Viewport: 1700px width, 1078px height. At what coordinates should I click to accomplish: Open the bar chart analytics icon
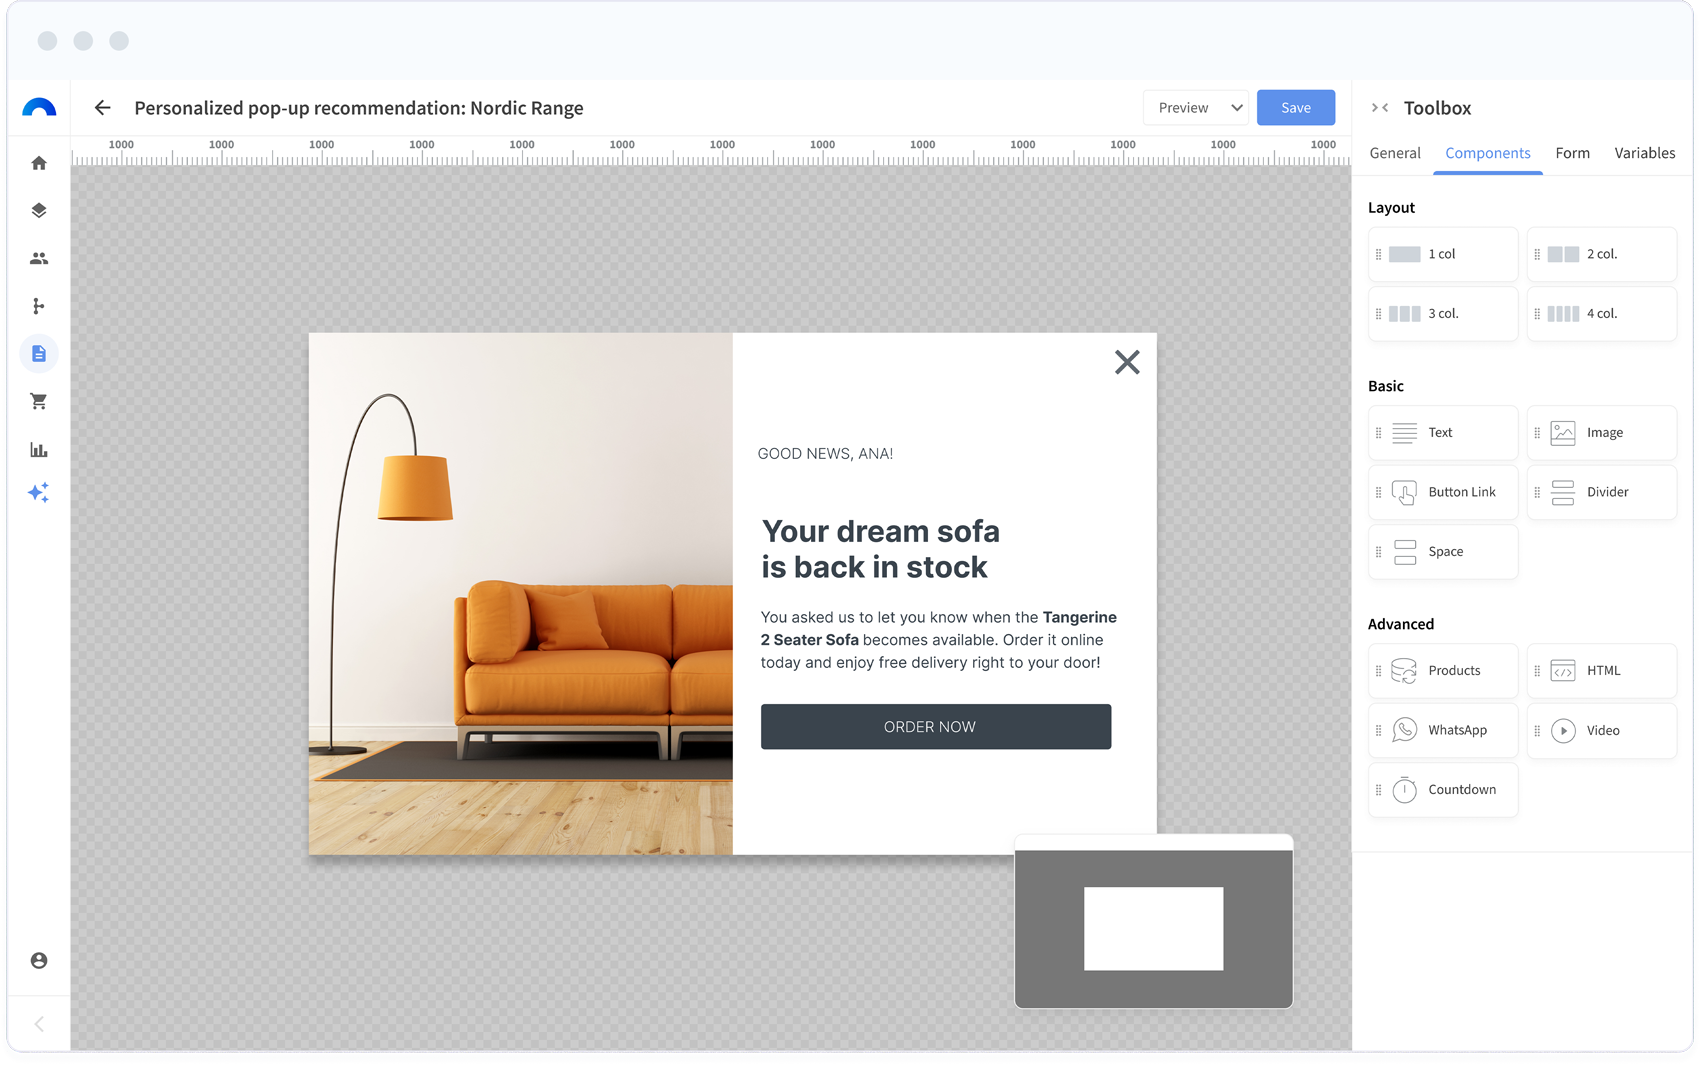pyautogui.click(x=39, y=450)
